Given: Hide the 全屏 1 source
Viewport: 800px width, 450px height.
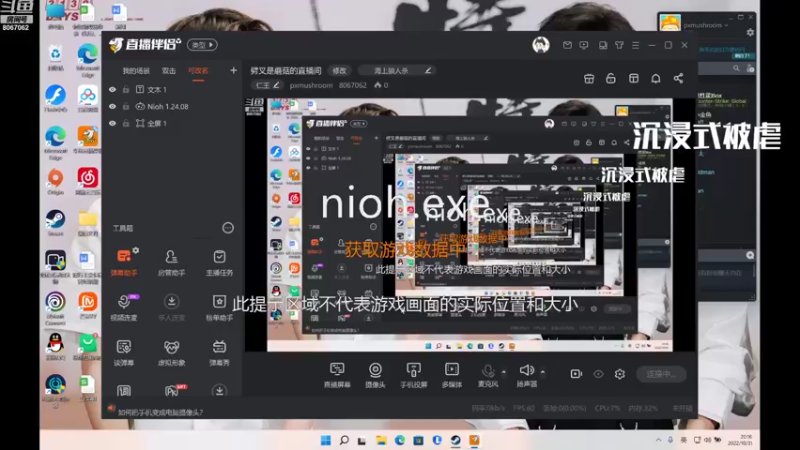Looking at the screenshot, I should pyautogui.click(x=112, y=123).
